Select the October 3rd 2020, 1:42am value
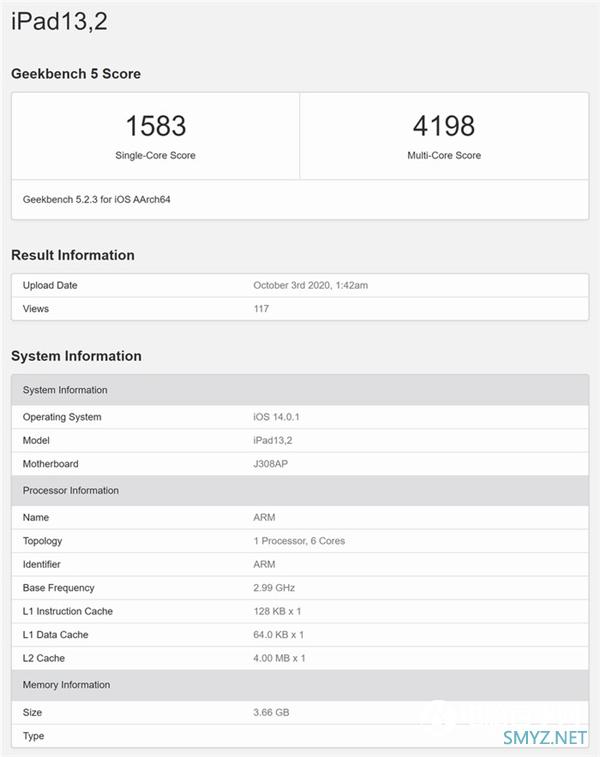Viewport: 600px width, 757px height. 310,285
